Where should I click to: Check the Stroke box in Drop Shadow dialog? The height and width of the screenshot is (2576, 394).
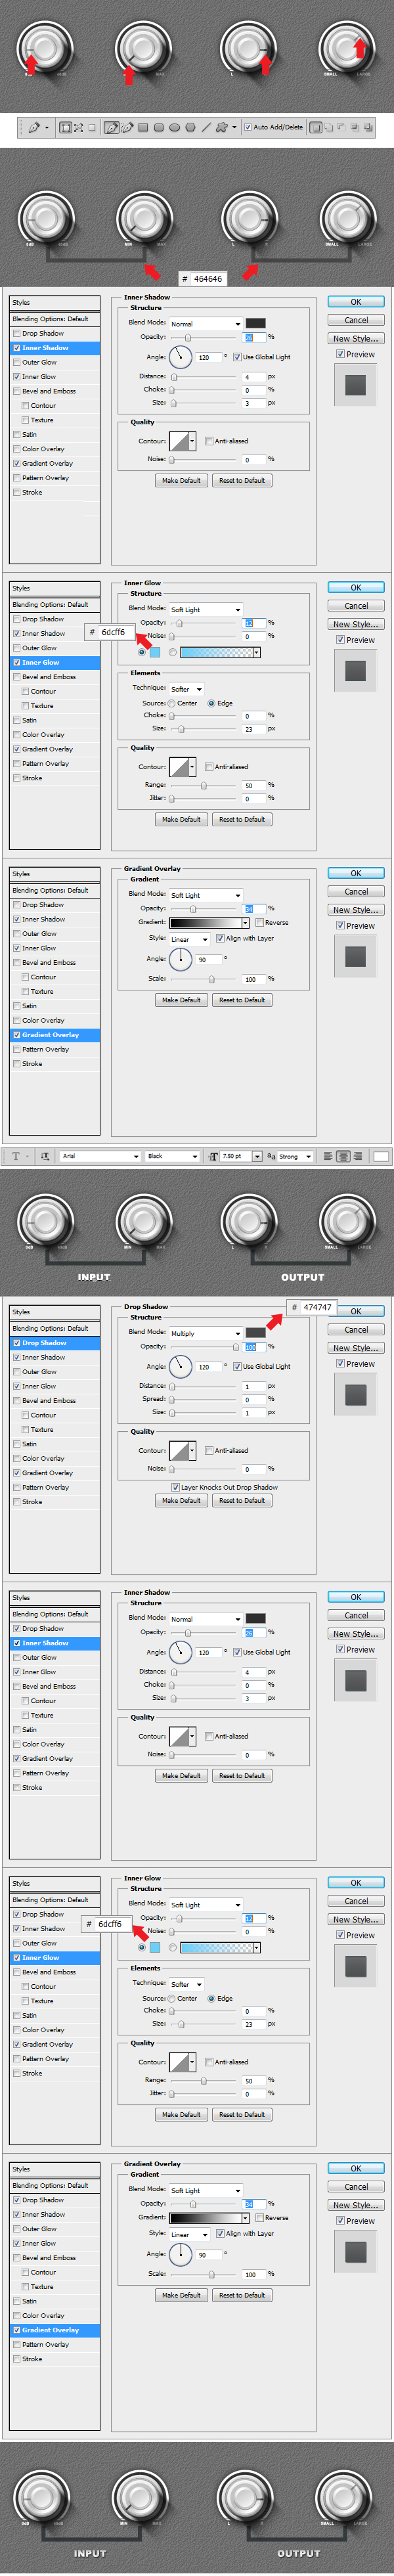click(x=17, y=1502)
